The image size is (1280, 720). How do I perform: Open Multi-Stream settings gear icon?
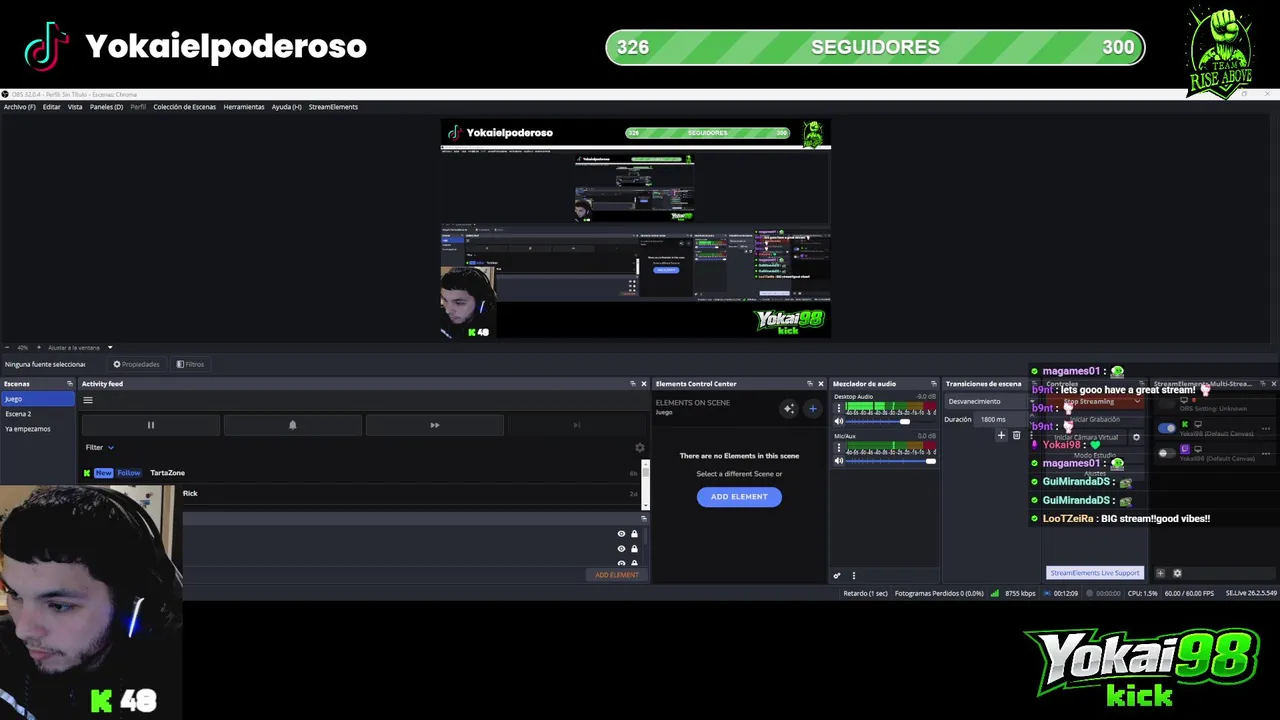tap(1177, 573)
